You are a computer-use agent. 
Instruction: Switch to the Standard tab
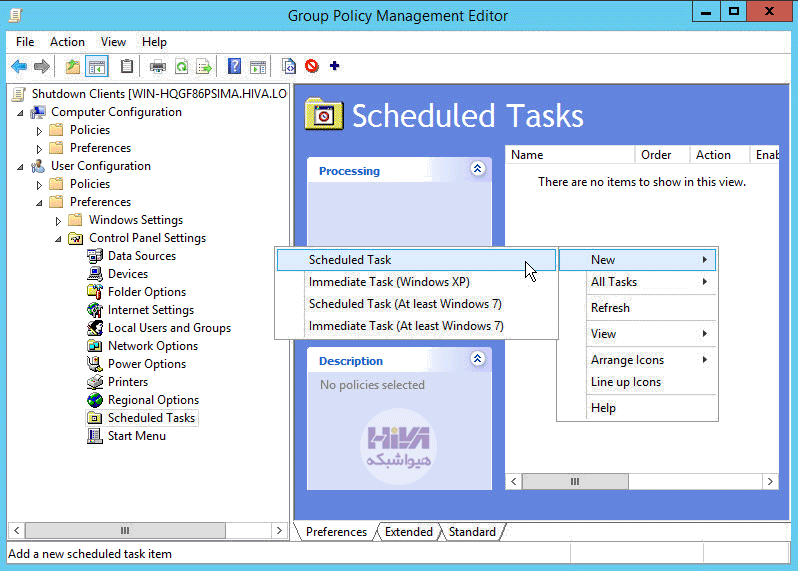[x=472, y=532]
